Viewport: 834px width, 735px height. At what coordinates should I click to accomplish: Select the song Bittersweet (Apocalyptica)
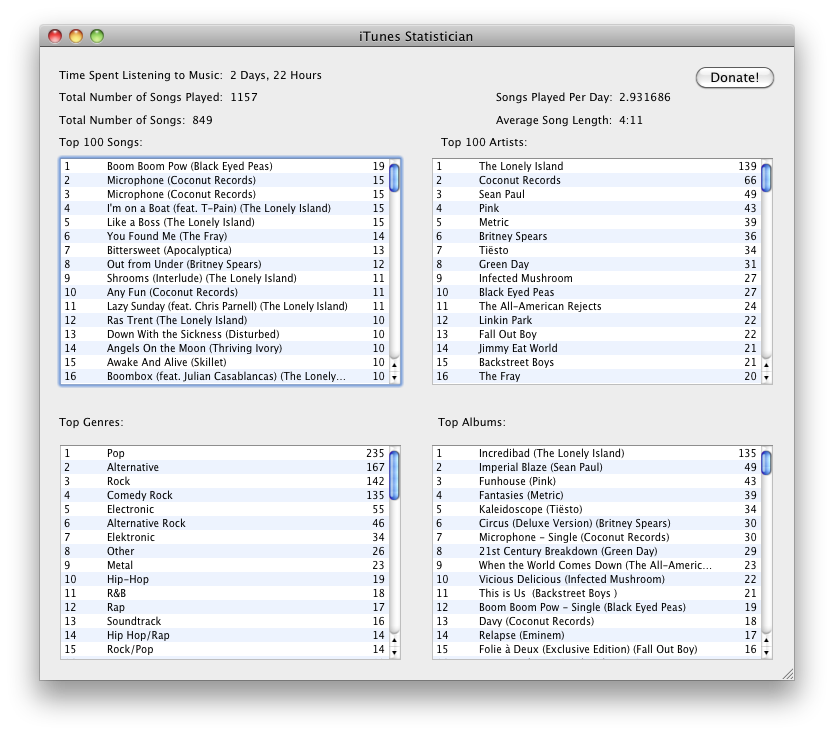coord(225,250)
